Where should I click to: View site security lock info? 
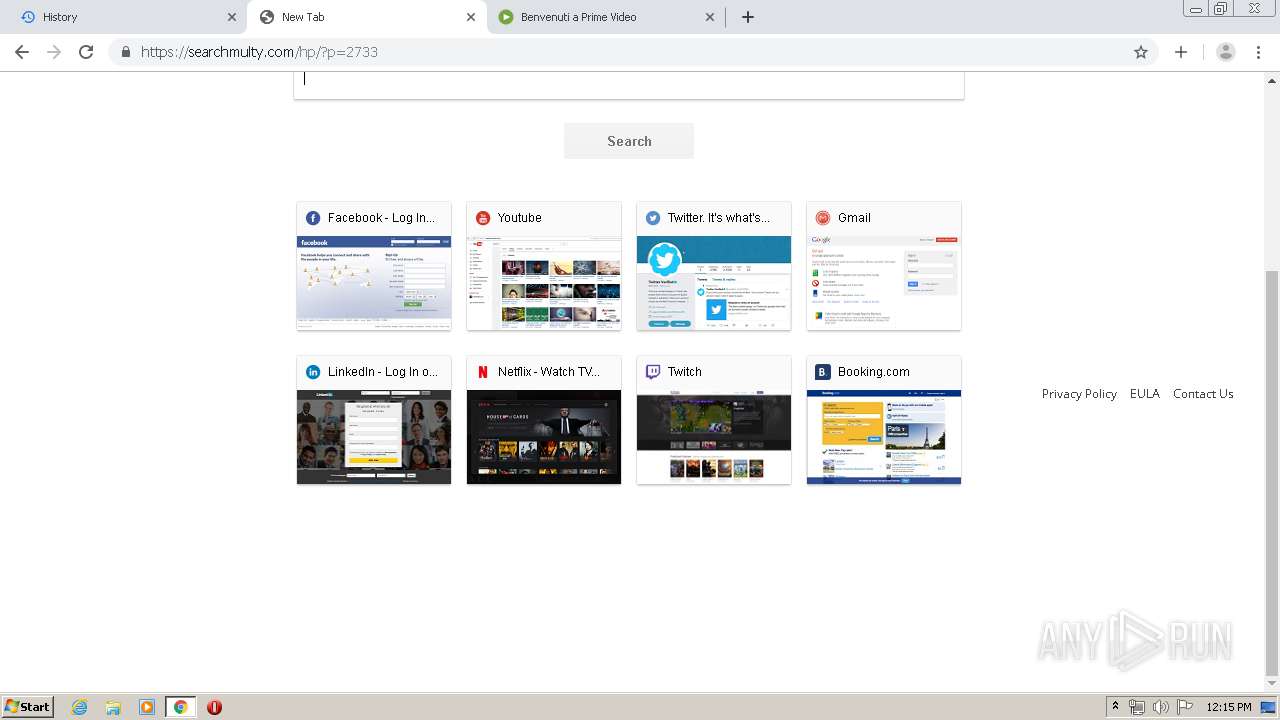(125, 52)
